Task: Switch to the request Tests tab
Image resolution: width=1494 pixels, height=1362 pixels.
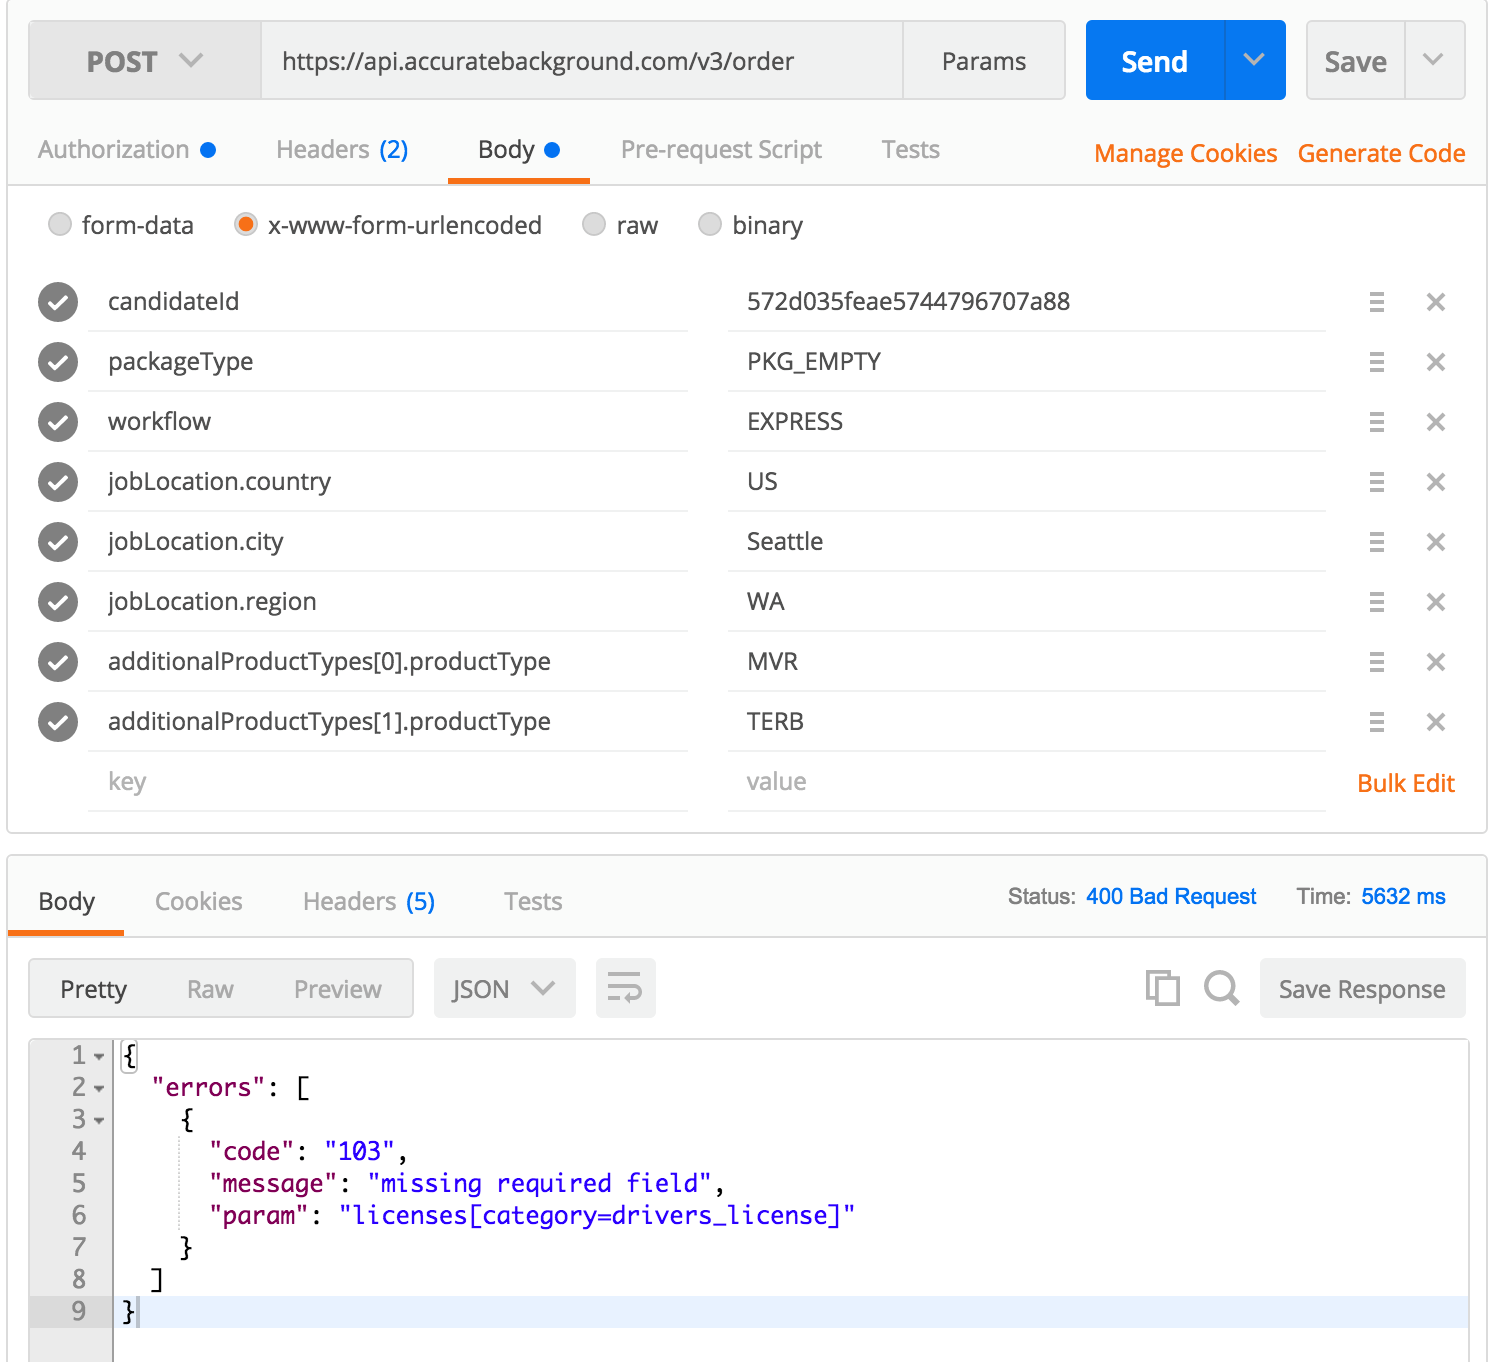Action: click(910, 150)
